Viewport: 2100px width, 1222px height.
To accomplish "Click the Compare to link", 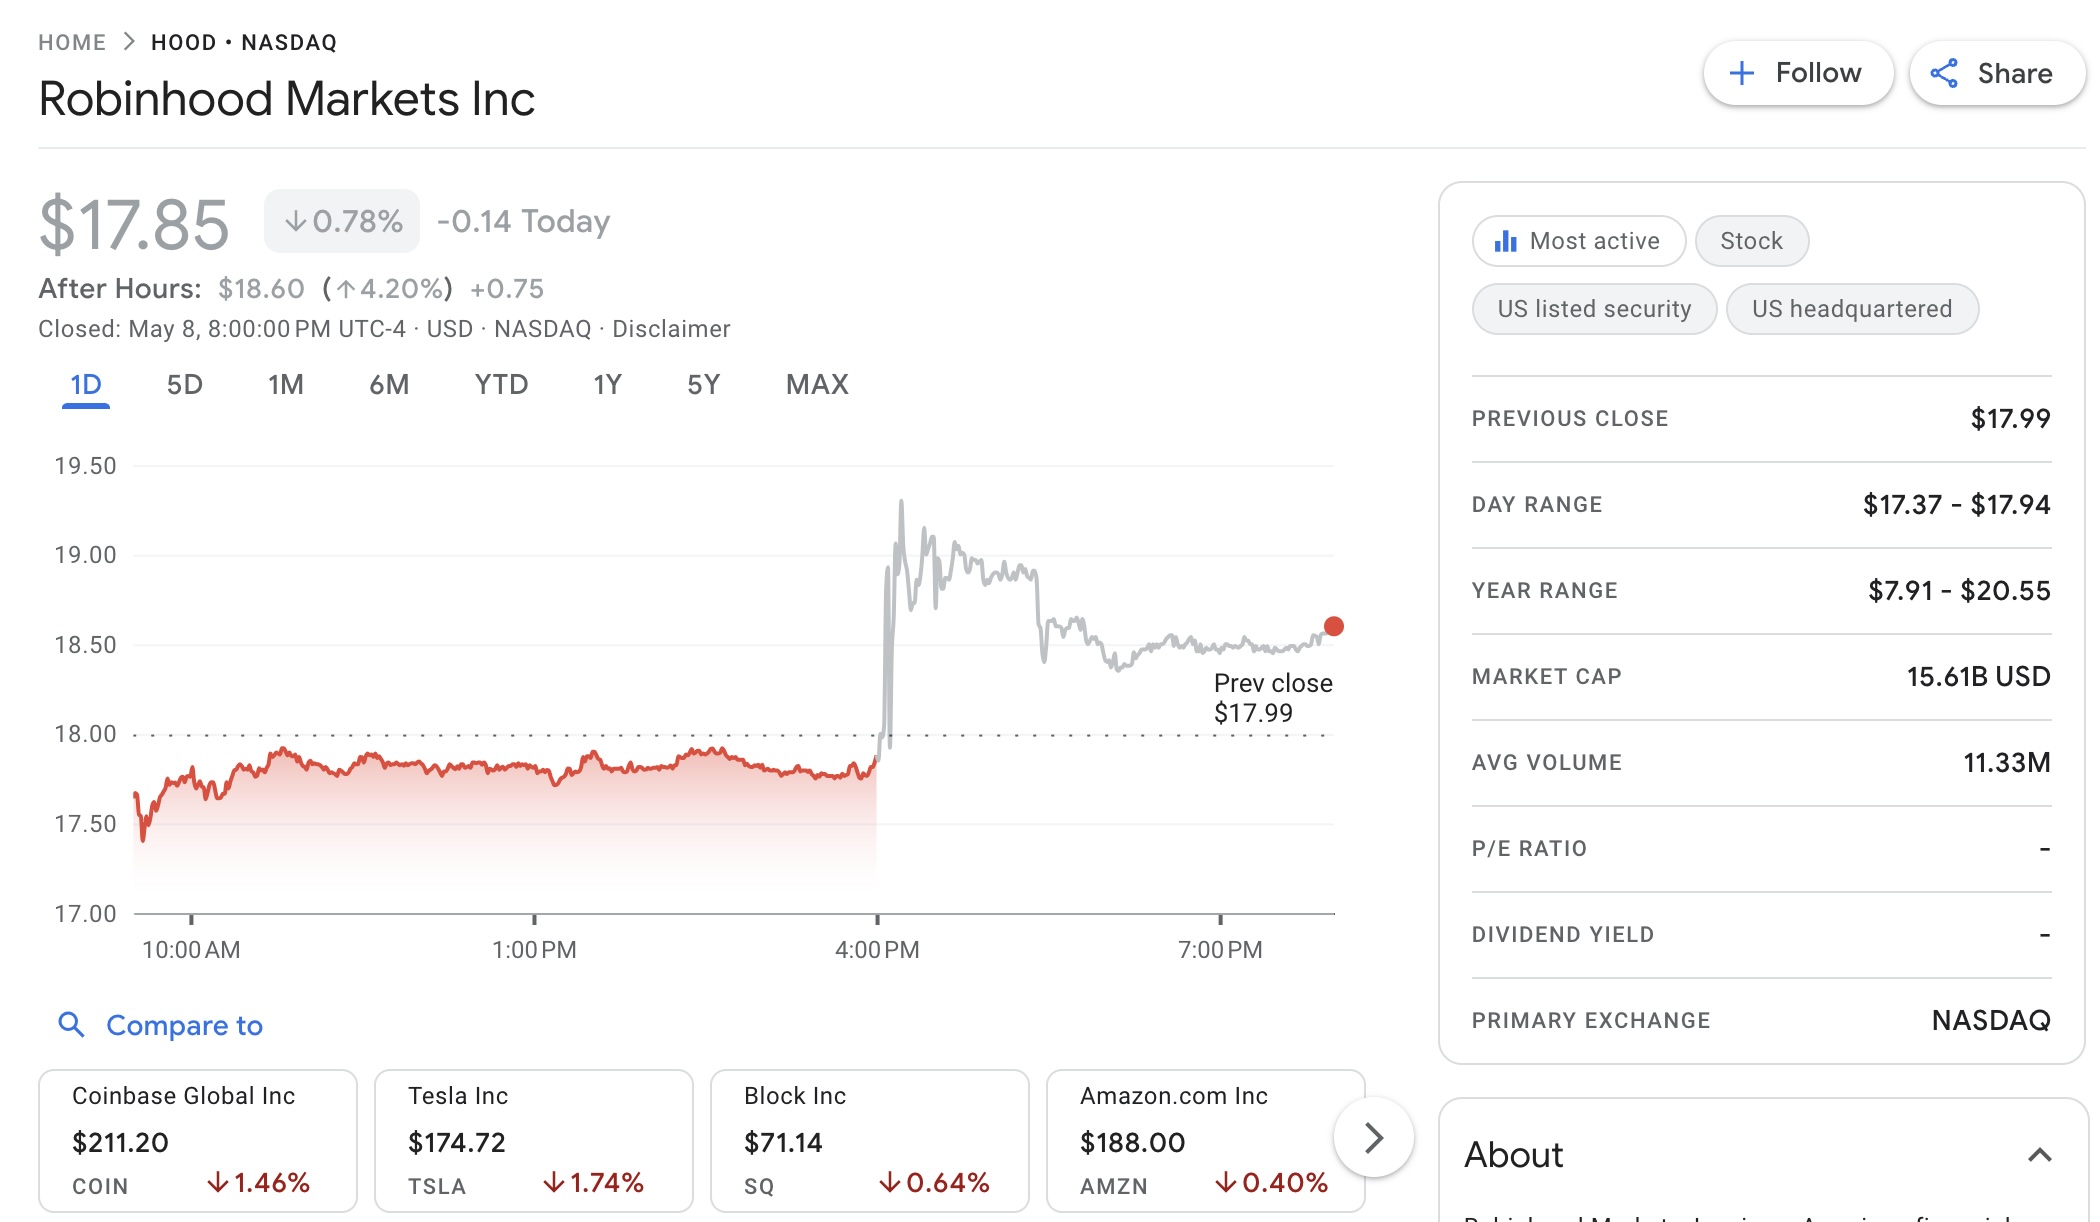I will 184,1025.
